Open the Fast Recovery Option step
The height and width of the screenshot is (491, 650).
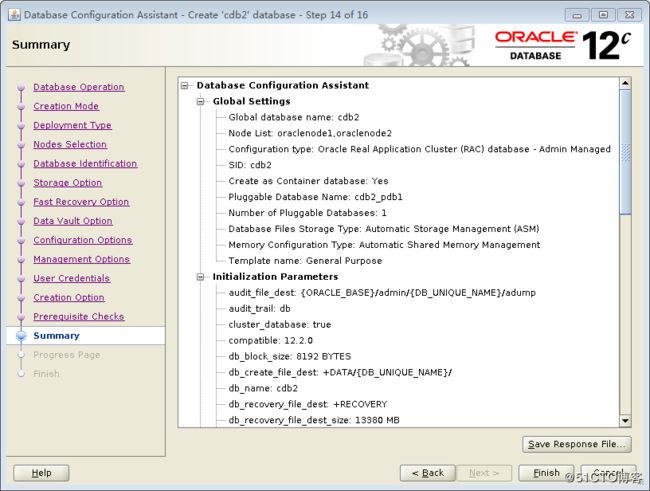(81, 202)
